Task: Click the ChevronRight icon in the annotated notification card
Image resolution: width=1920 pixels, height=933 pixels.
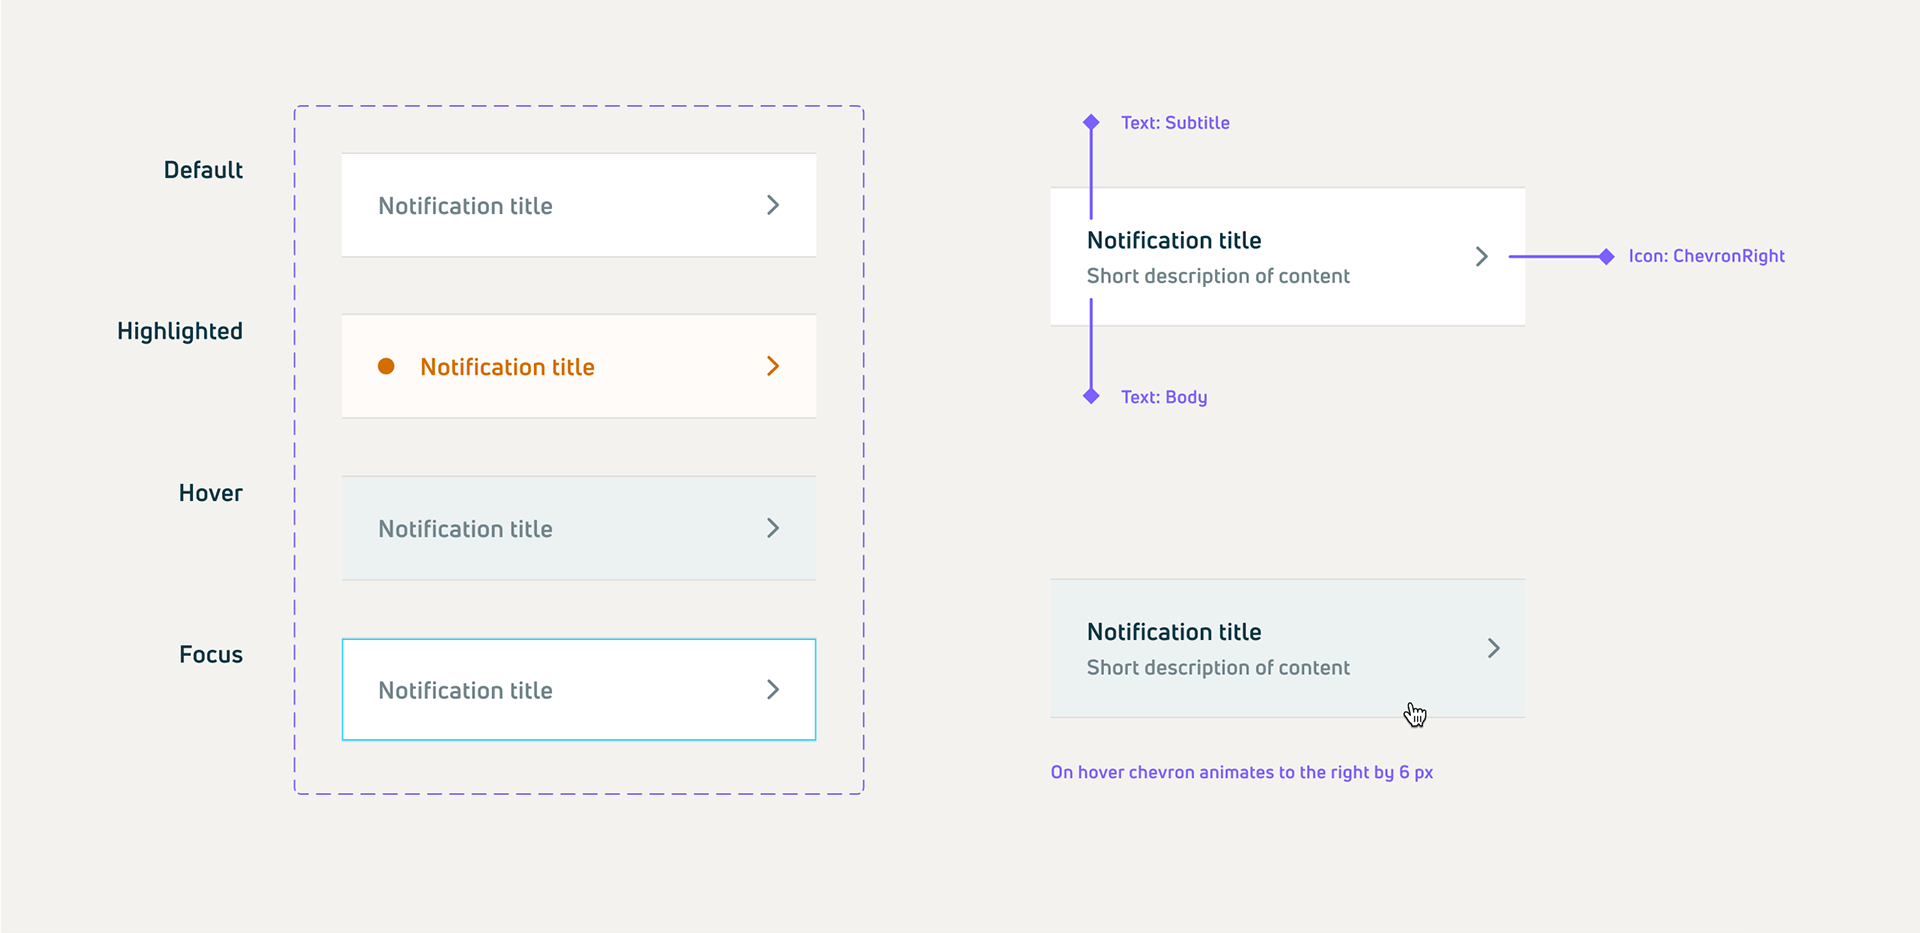Action: (x=1482, y=257)
